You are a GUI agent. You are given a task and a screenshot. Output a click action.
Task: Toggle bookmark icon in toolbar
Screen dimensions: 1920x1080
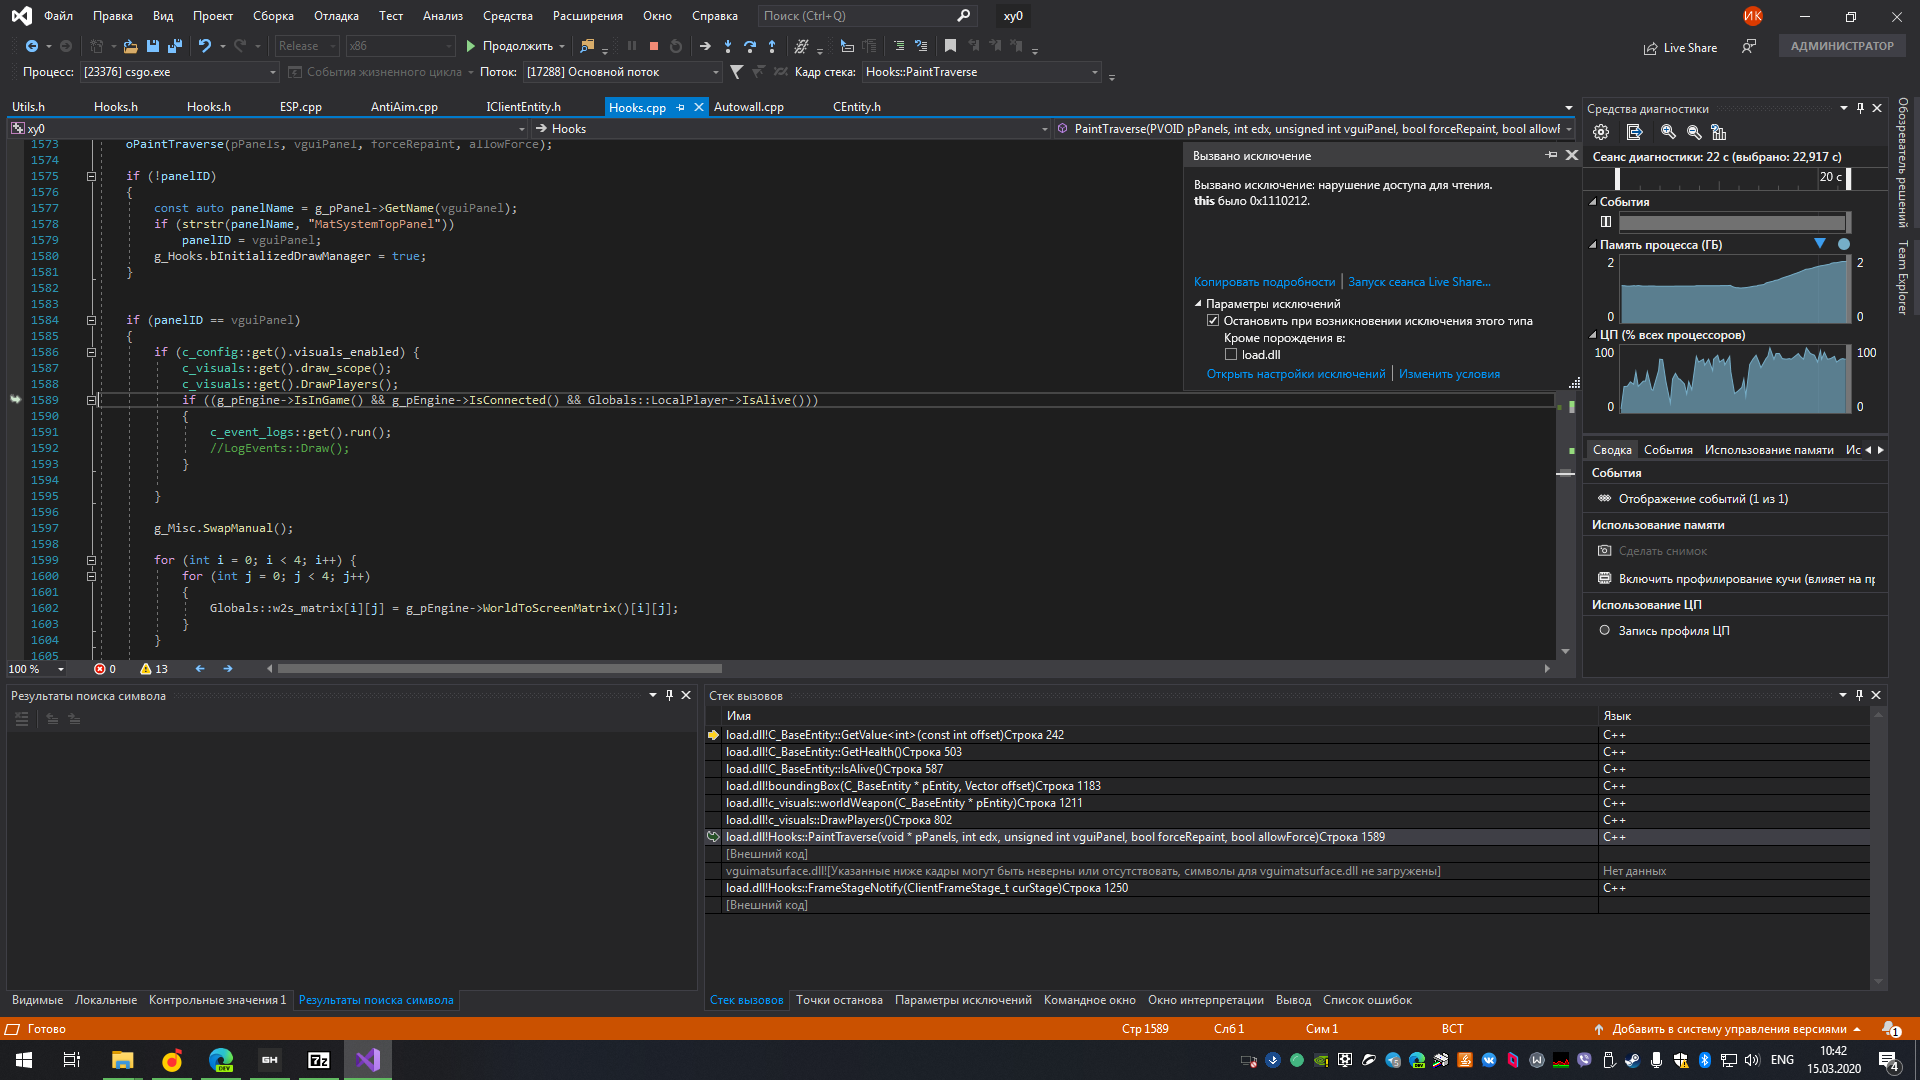950,46
